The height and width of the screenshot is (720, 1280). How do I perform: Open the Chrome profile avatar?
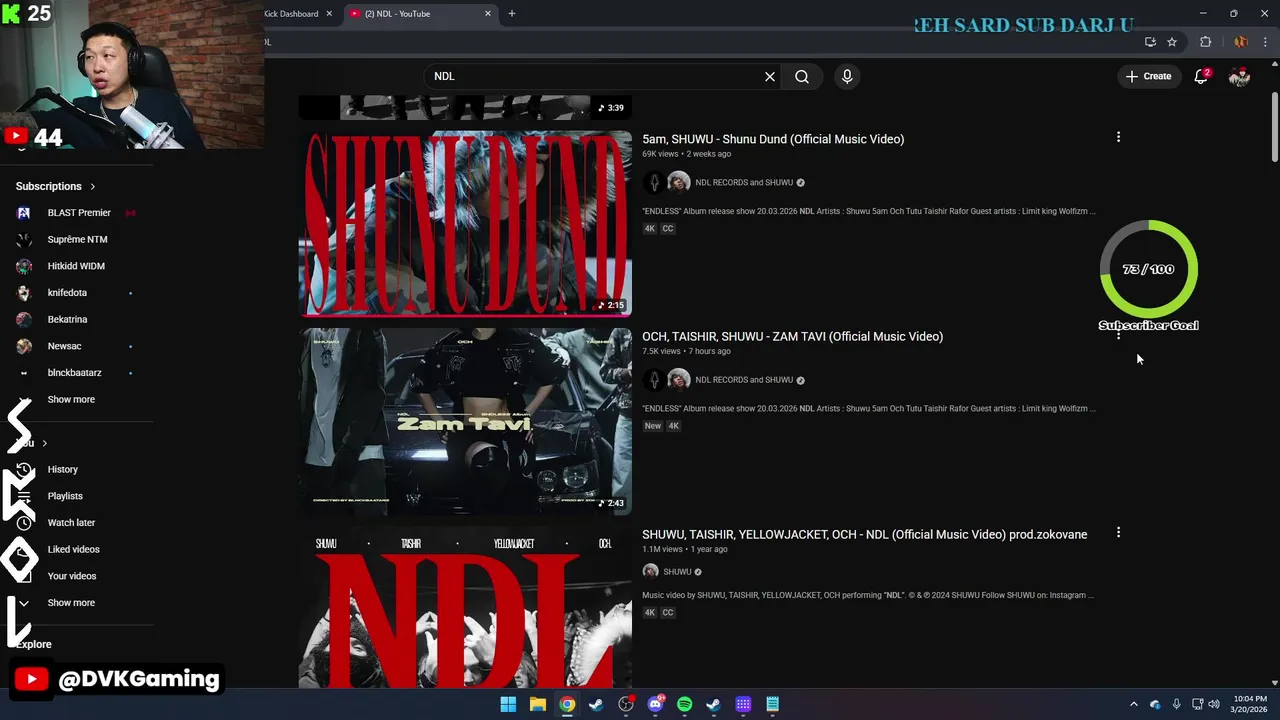click(x=1240, y=42)
